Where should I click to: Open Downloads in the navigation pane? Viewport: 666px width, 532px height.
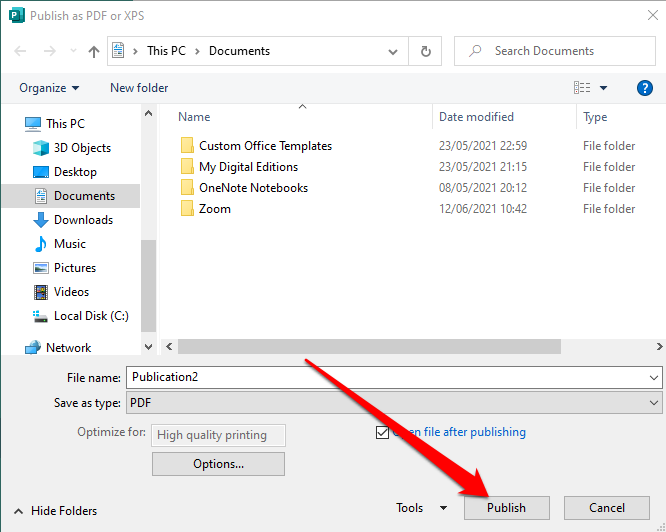[x=83, y=220]
